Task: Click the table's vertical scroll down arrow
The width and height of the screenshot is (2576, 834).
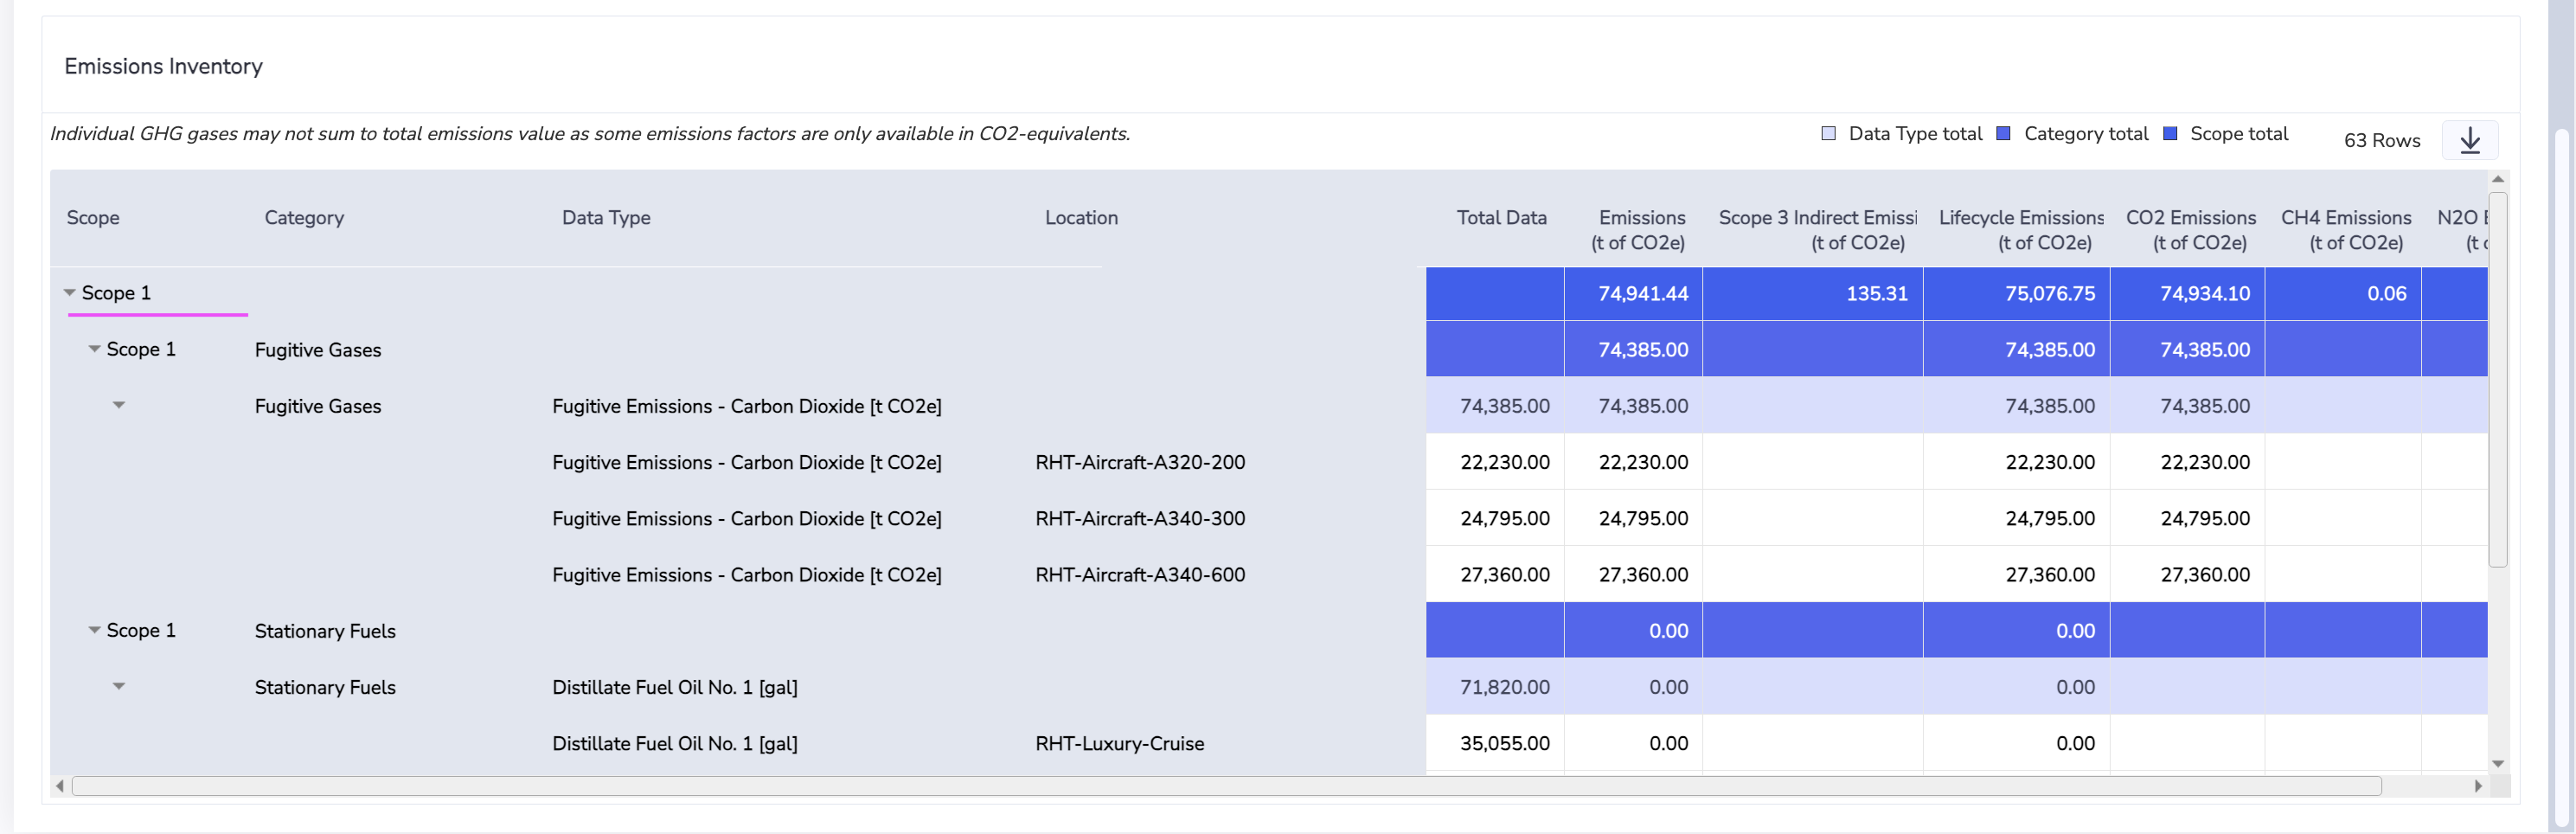Action: pyautogui.click(x=2497, y=764)
